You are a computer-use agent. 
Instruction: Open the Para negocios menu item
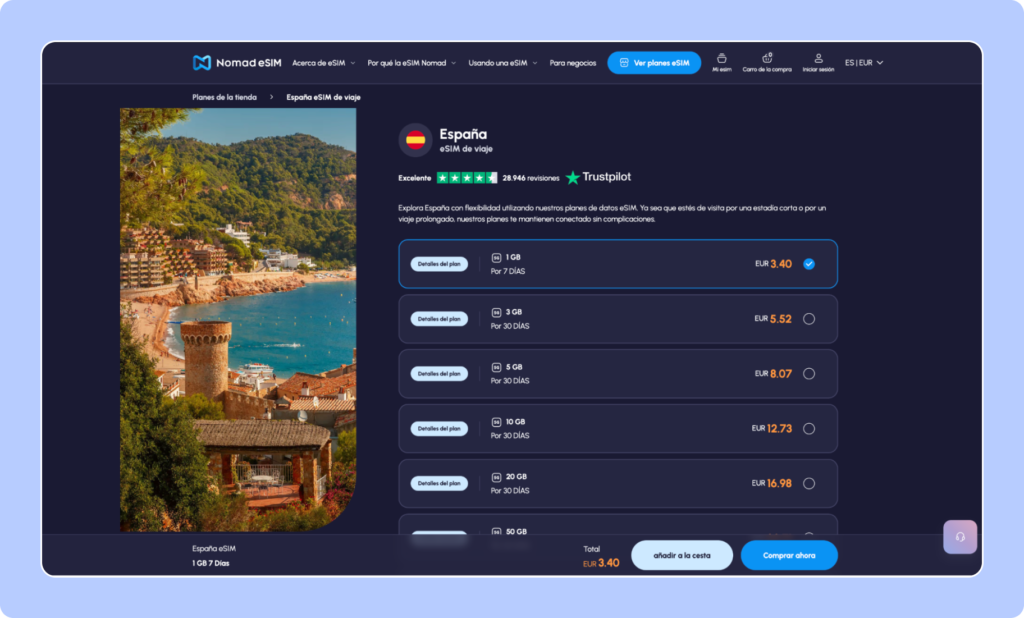point(573,63)
